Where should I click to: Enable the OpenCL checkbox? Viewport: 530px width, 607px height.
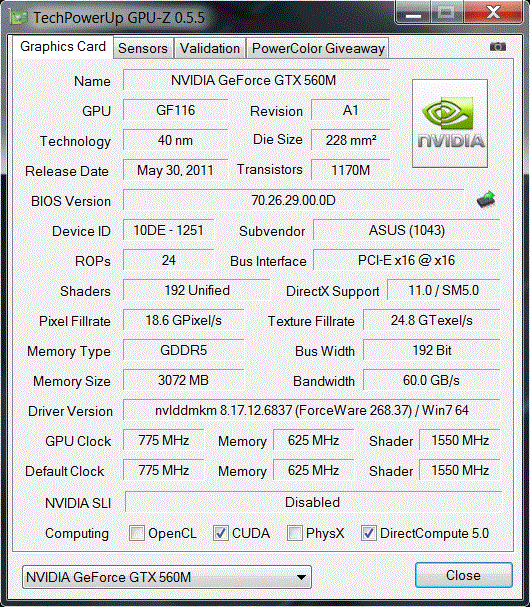pos(137,533)
